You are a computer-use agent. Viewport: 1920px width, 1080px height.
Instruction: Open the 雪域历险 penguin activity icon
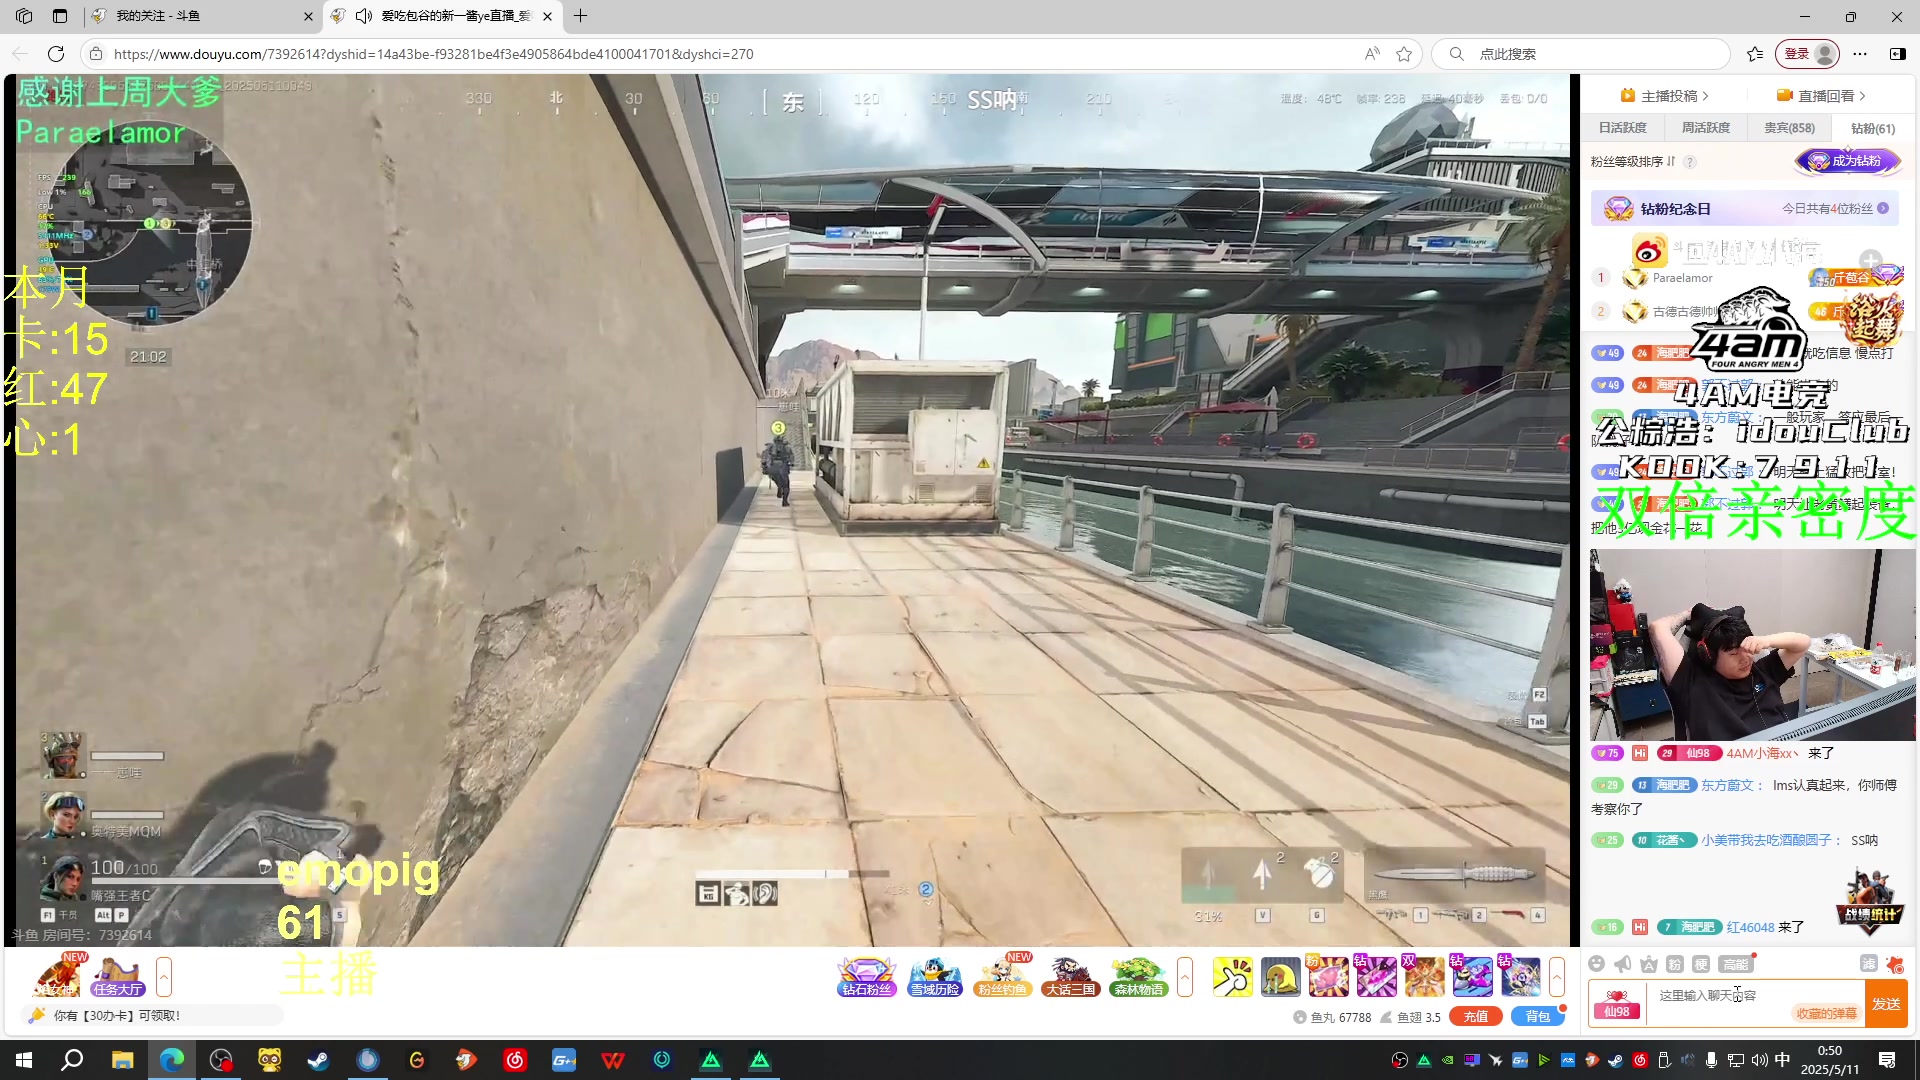(935, 977)
